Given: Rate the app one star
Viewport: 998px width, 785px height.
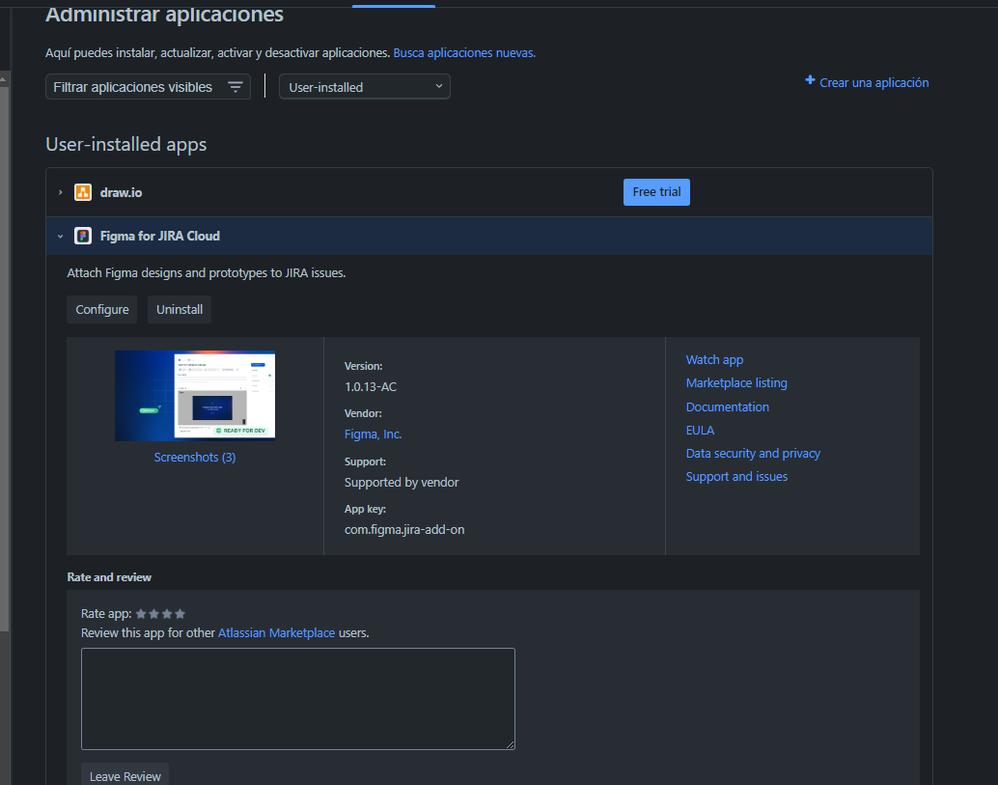Looking at the screenshot, I should coord(141,614).
